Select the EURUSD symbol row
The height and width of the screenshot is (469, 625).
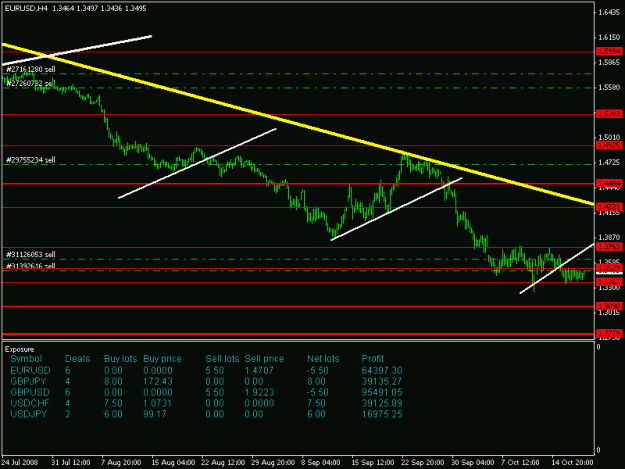click(206, 370)
